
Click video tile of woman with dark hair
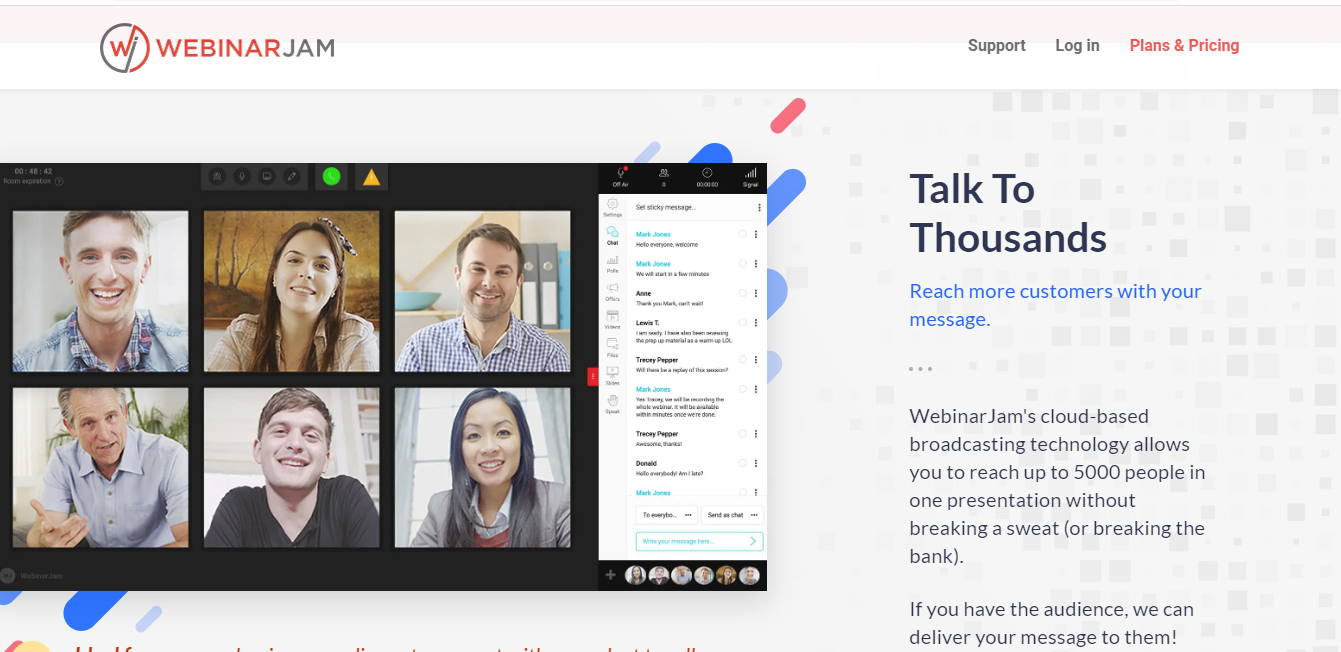click(483, 467)
